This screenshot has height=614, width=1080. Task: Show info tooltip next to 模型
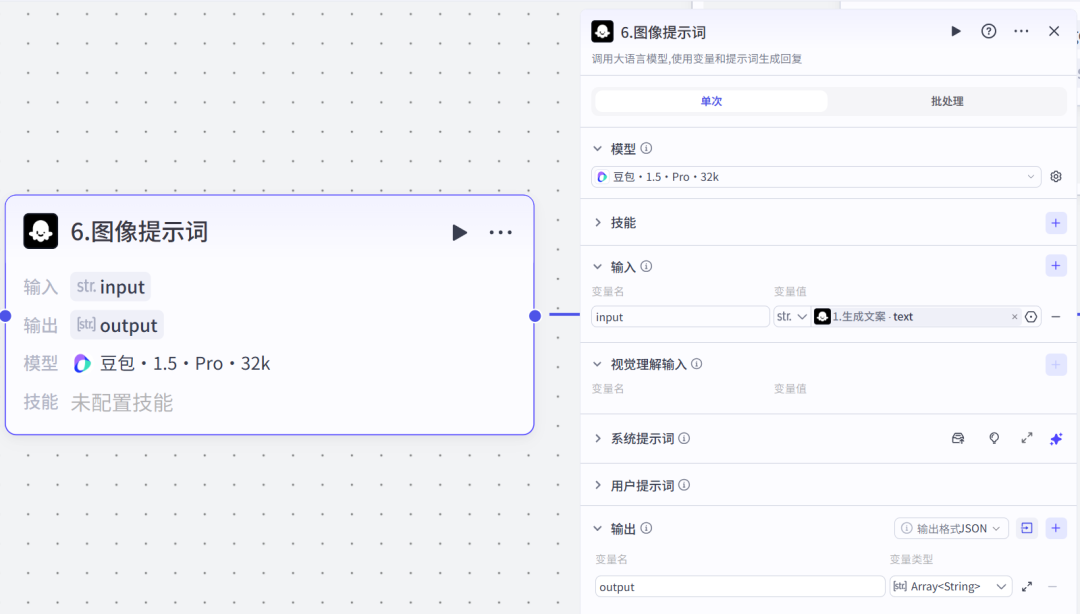click(646, 148)
